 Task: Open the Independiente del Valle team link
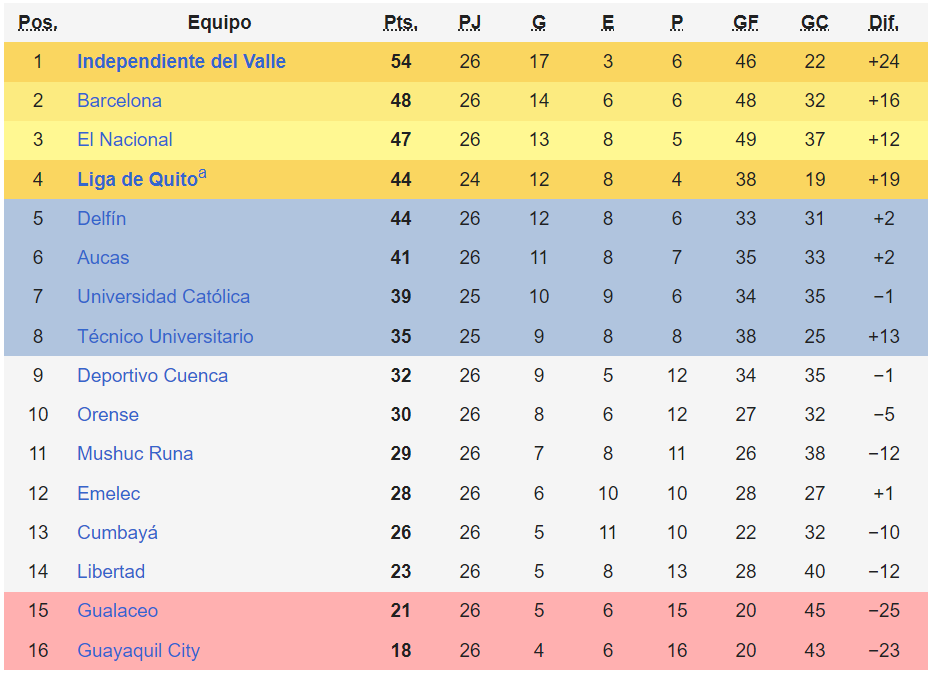[181, 62]
